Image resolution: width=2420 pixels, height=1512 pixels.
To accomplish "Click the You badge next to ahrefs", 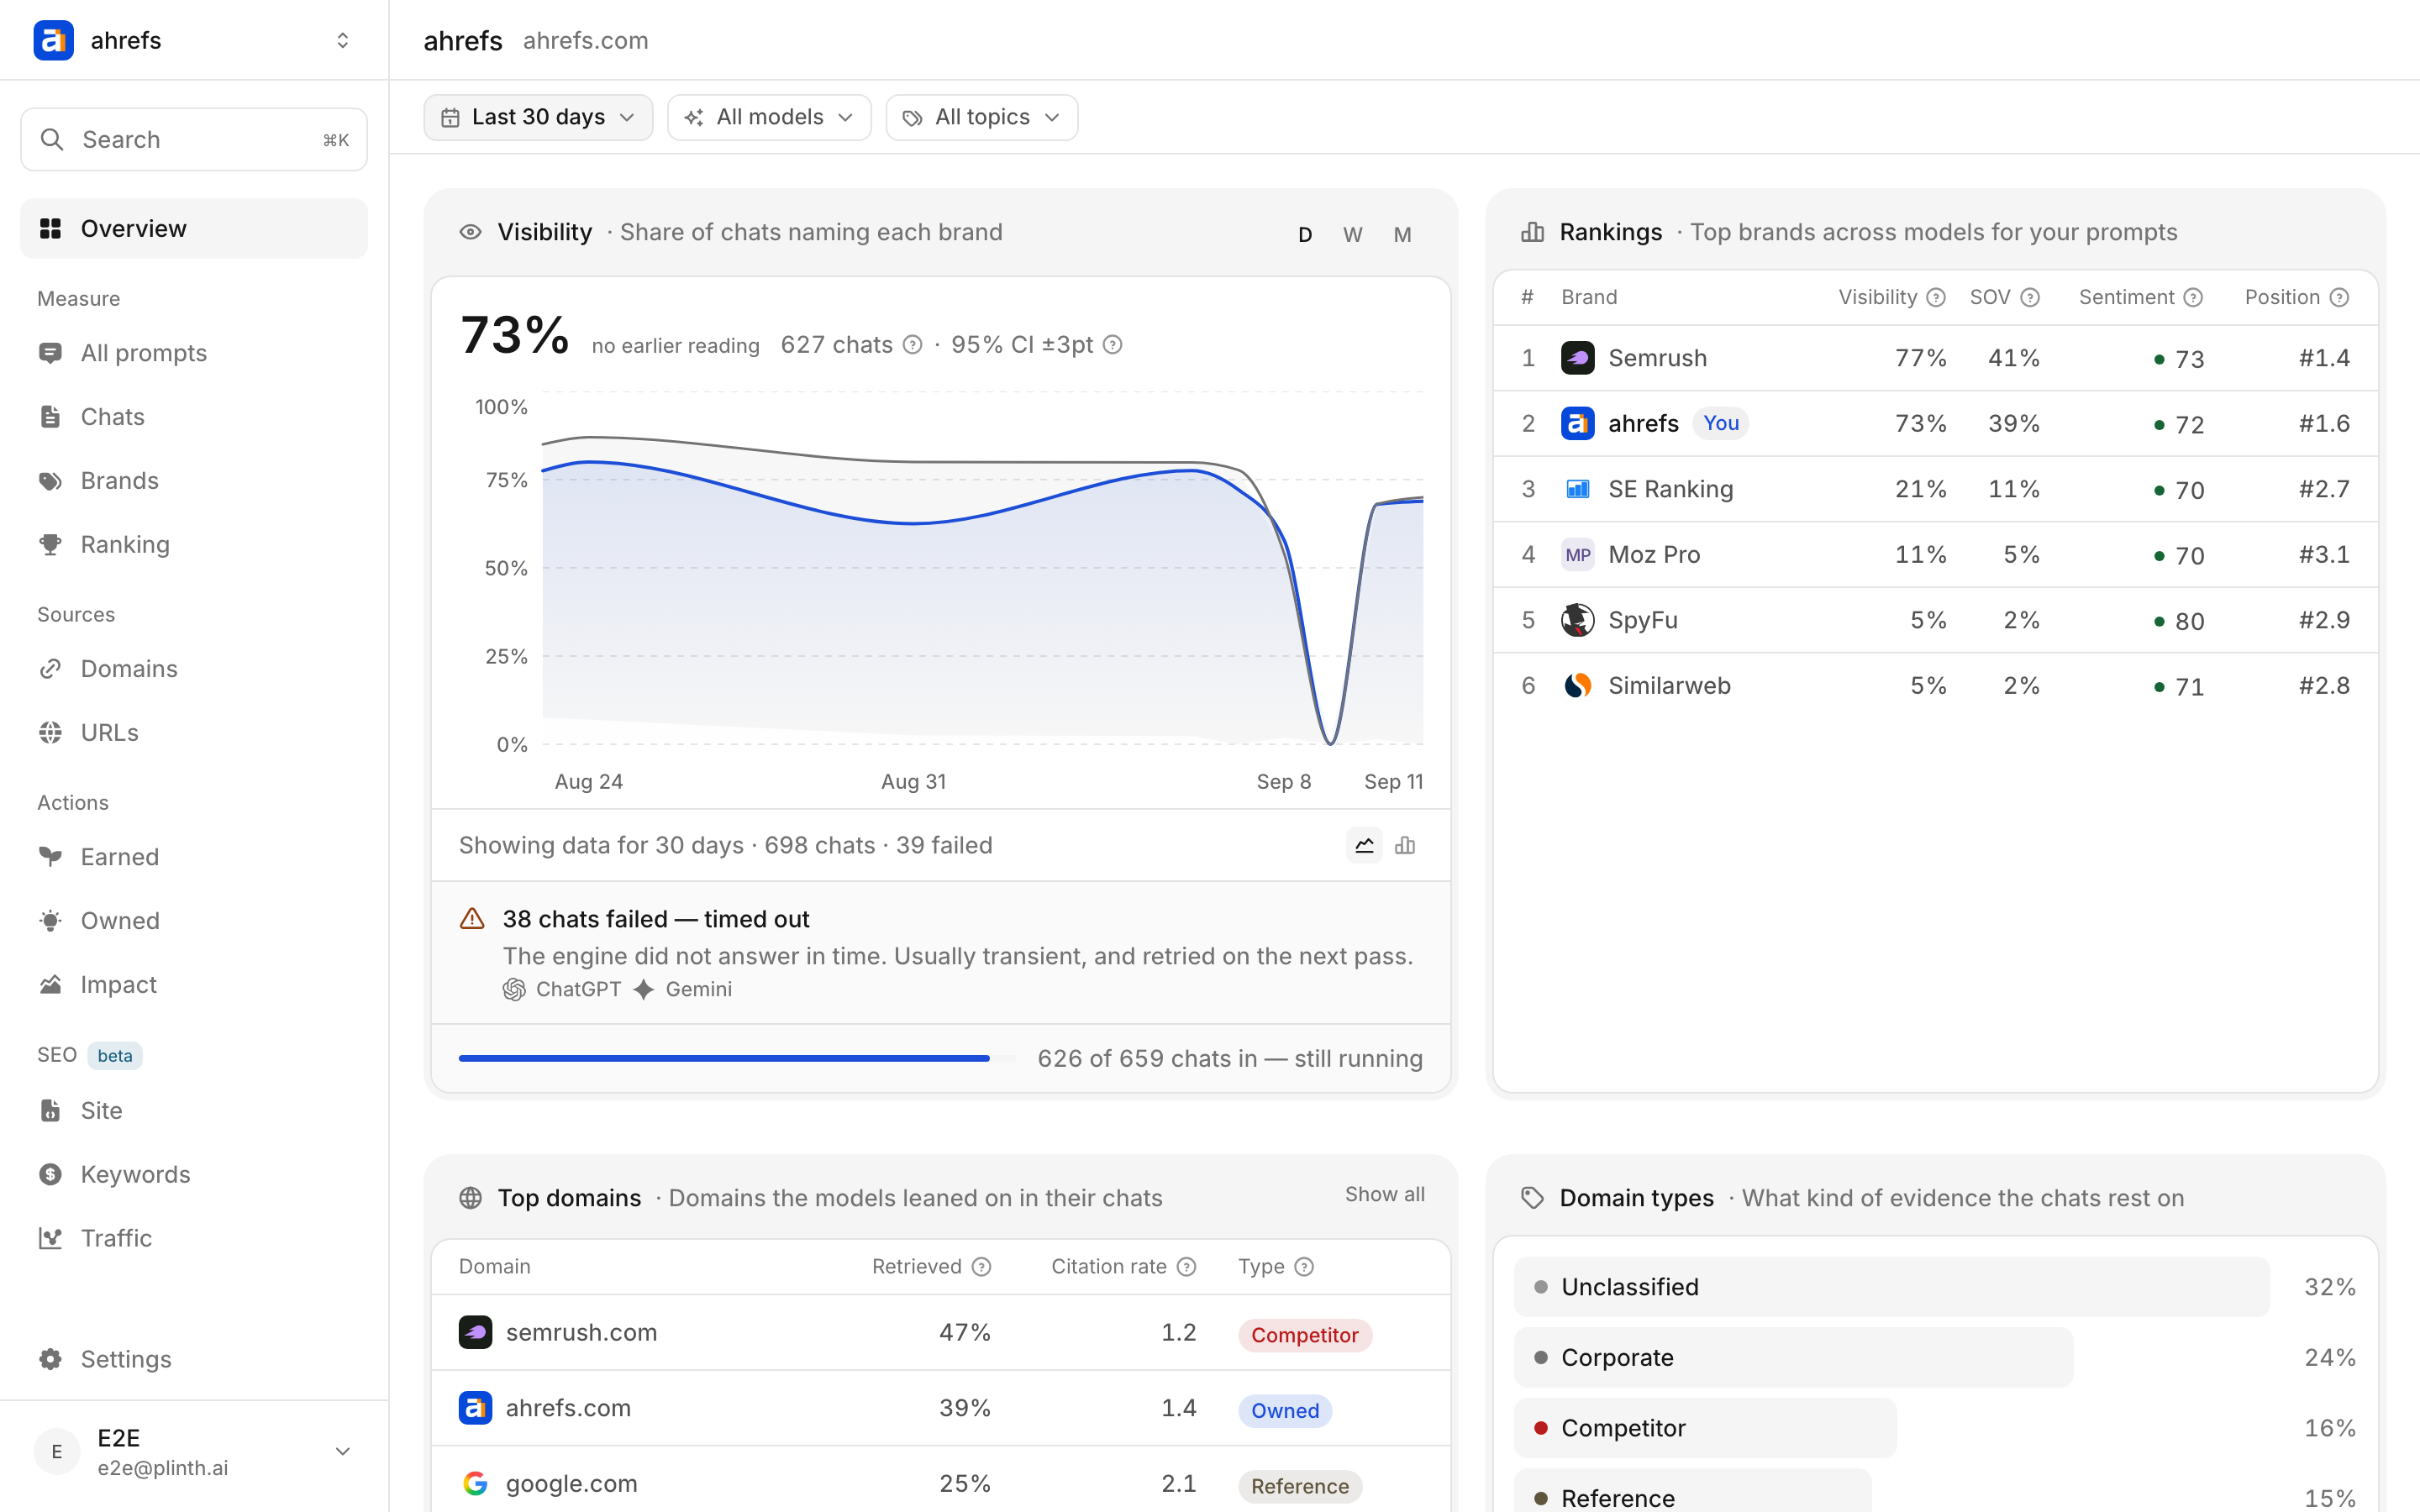I will 1721,423.
